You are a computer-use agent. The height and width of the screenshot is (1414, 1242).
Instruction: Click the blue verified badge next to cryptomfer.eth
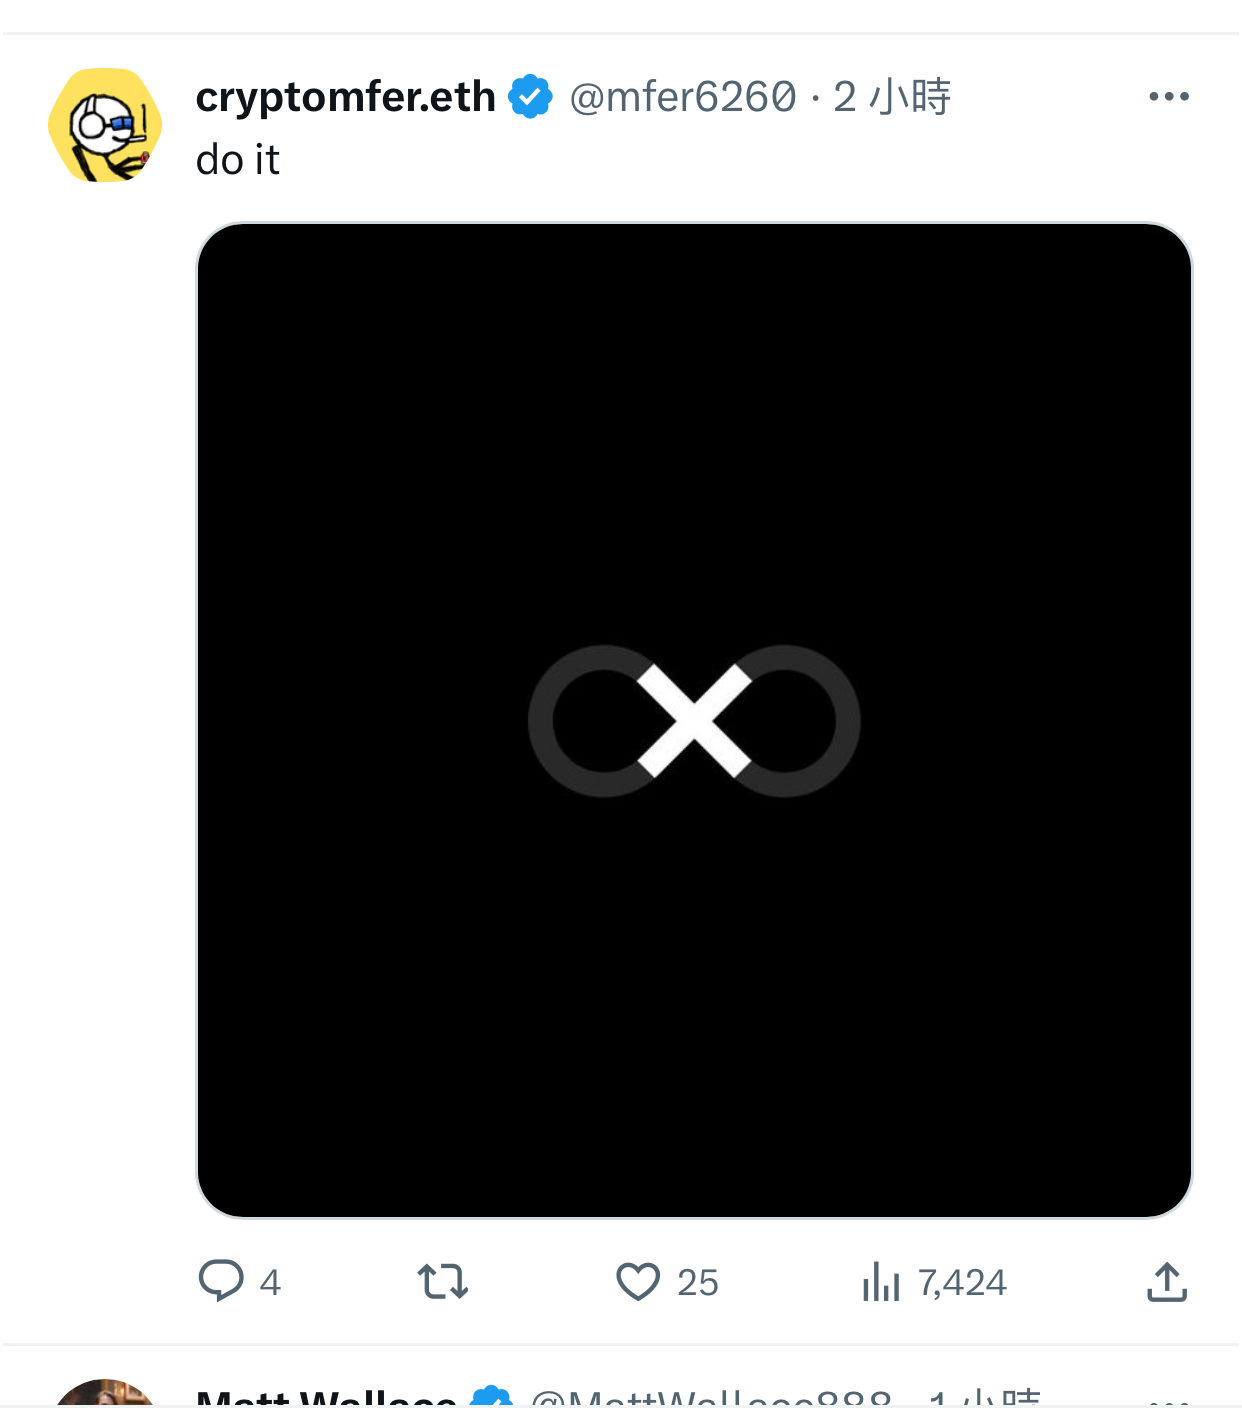(530, 97)
